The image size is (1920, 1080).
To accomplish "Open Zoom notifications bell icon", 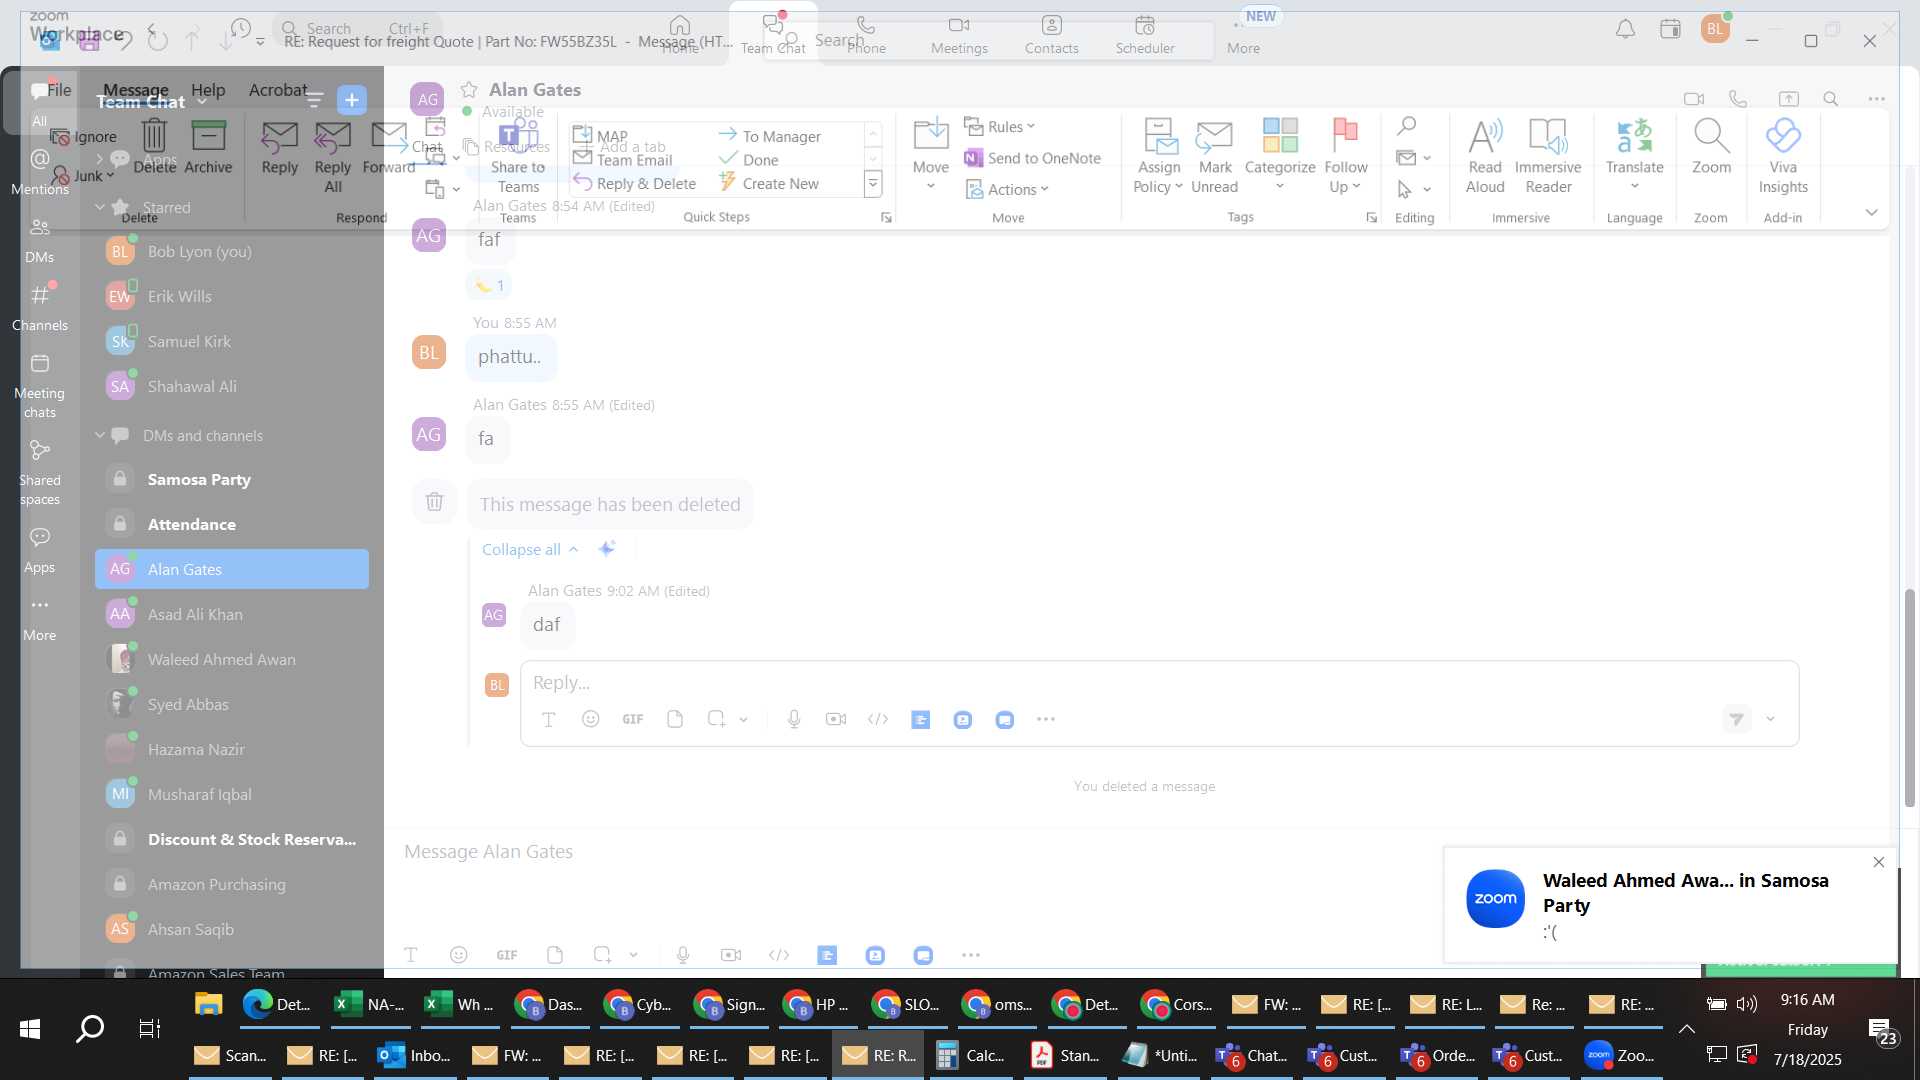I will point(1625,29).
